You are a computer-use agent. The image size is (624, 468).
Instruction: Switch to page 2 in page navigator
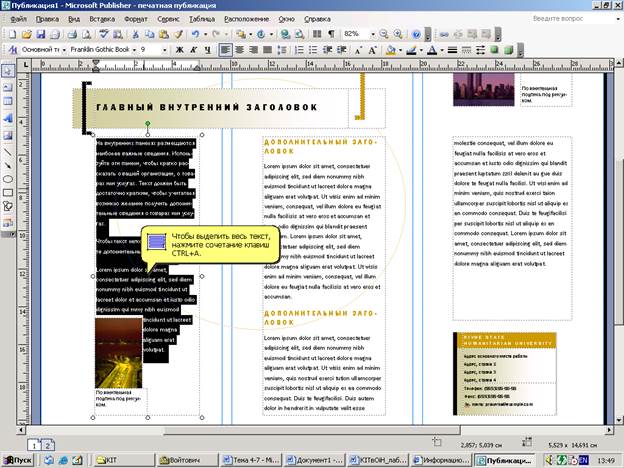click(x=49, y=443)
